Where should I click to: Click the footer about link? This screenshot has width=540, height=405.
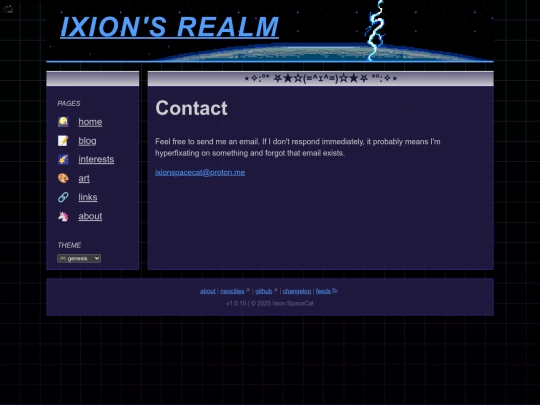click(x=208, y=291)
